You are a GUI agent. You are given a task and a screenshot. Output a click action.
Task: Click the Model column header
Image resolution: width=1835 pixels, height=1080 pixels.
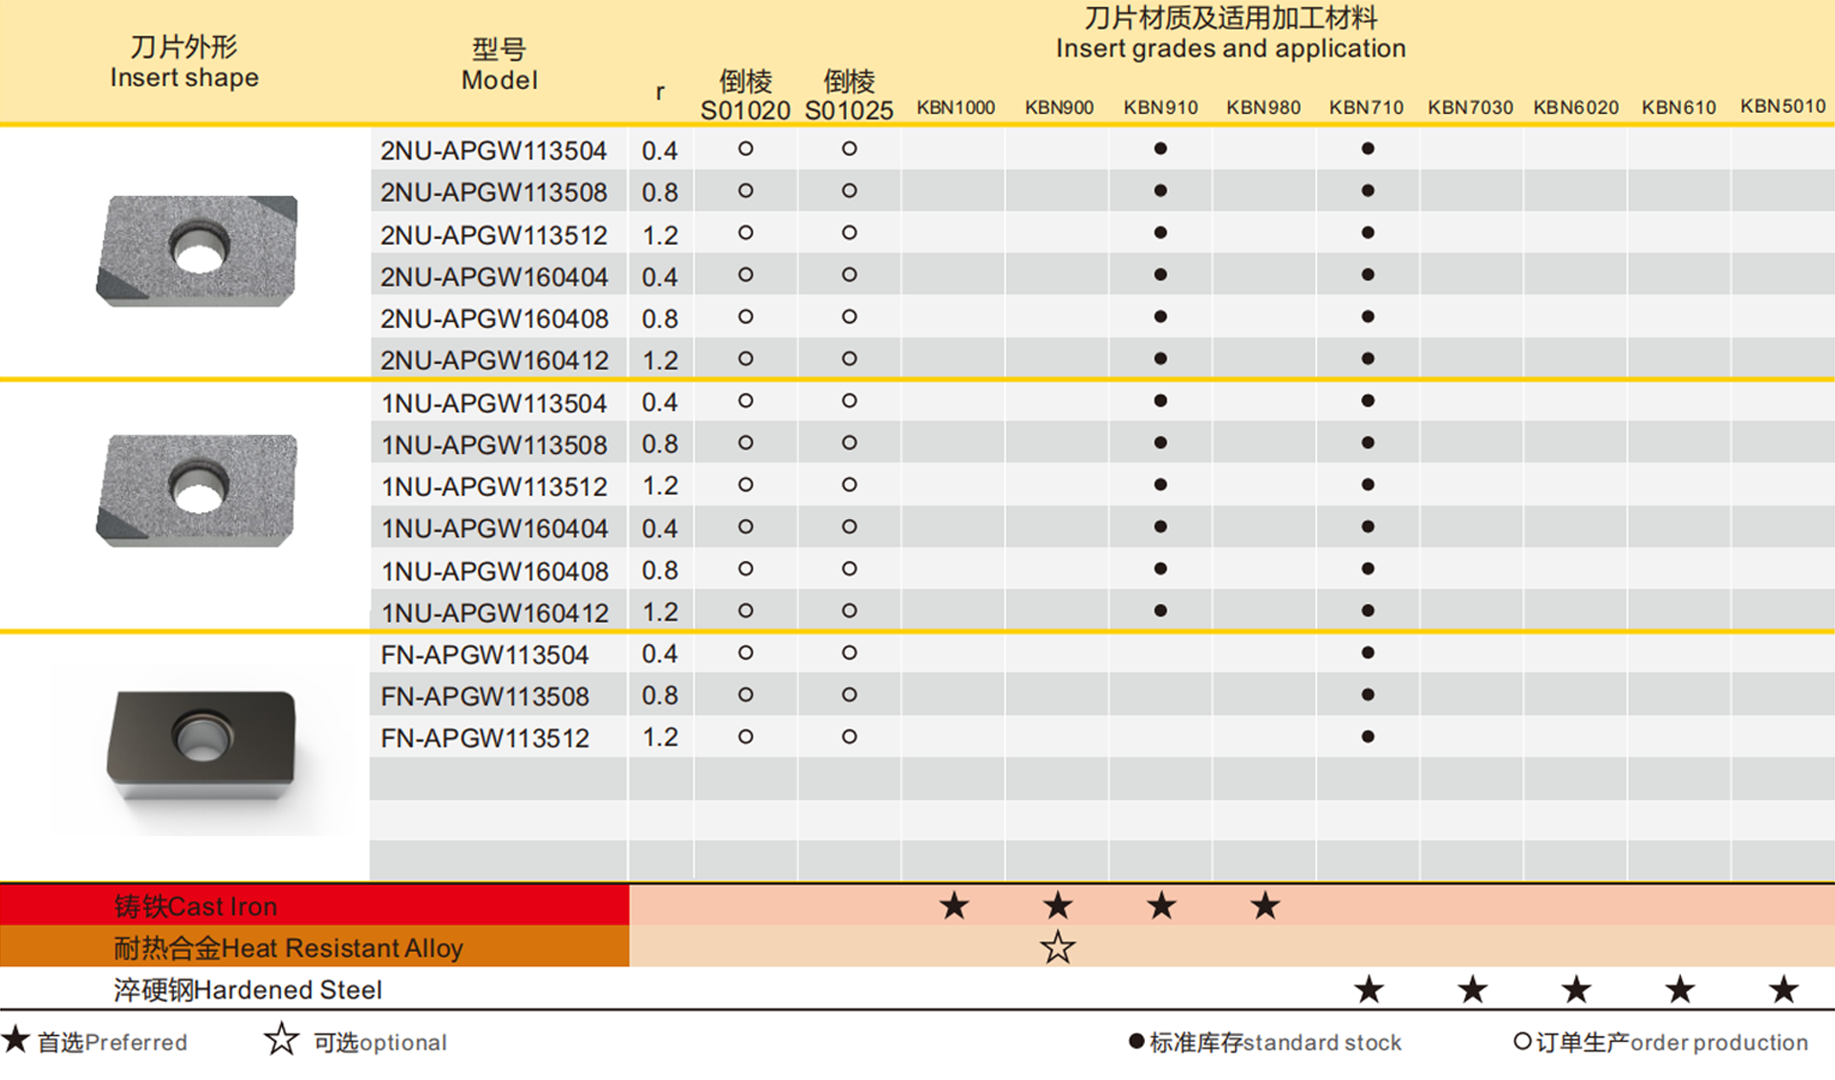click(499, 65)
